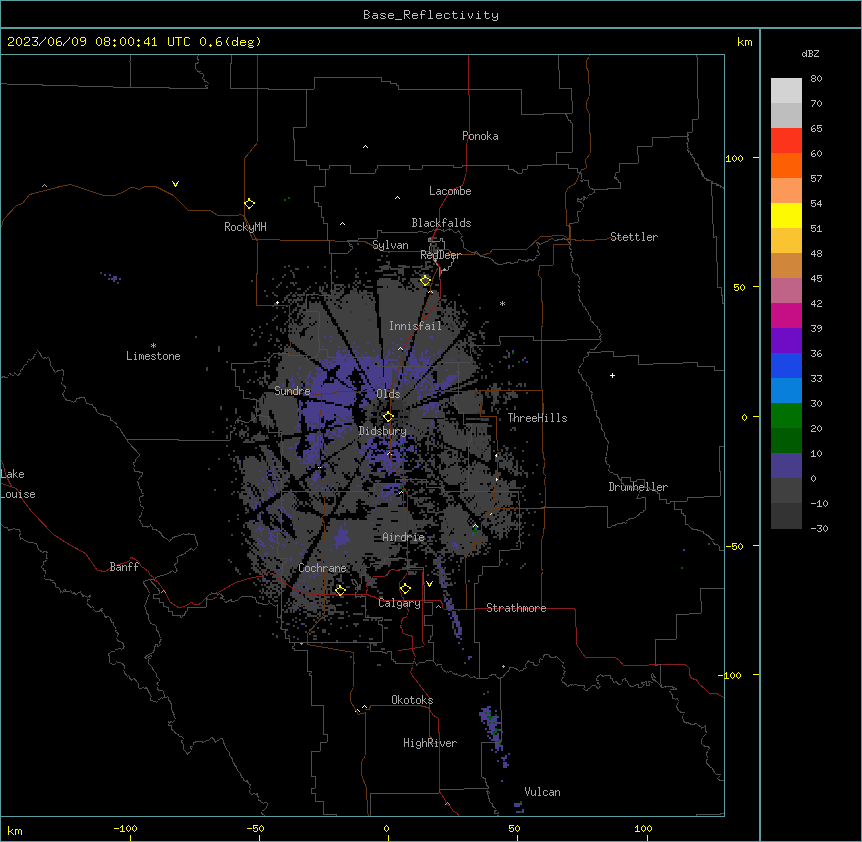862x842 pixels.
Task: Click the 100 km tick on right axis
Action: tap(734, 158)
